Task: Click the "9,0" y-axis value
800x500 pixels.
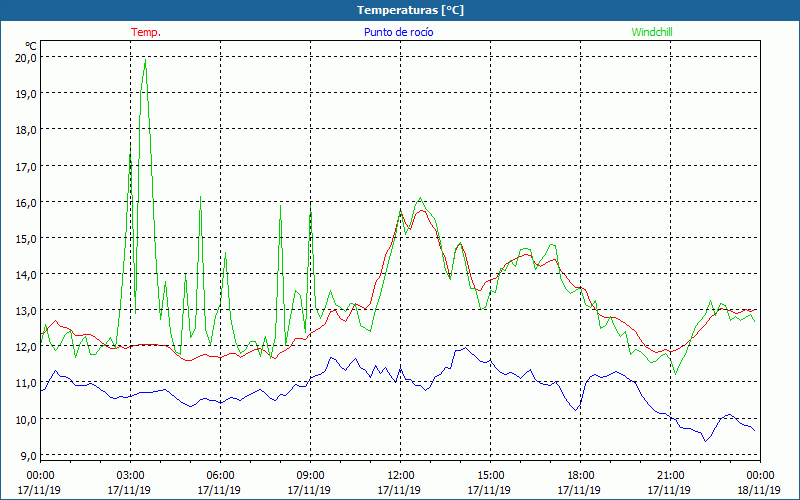Action: pos(28,455)
